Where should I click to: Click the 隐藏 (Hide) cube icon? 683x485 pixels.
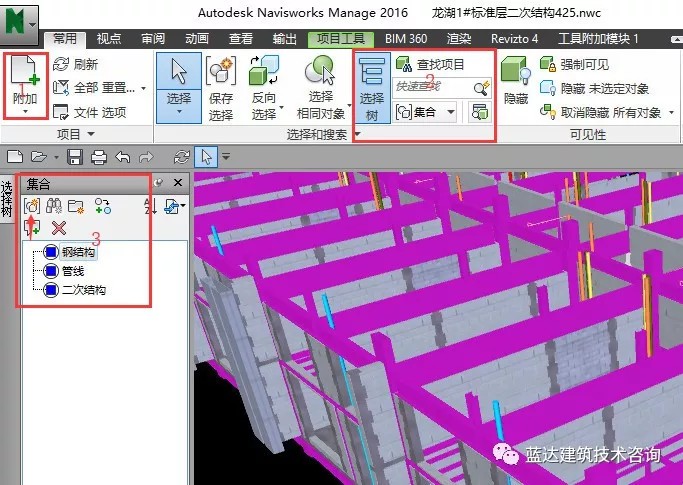click(516, 74)
